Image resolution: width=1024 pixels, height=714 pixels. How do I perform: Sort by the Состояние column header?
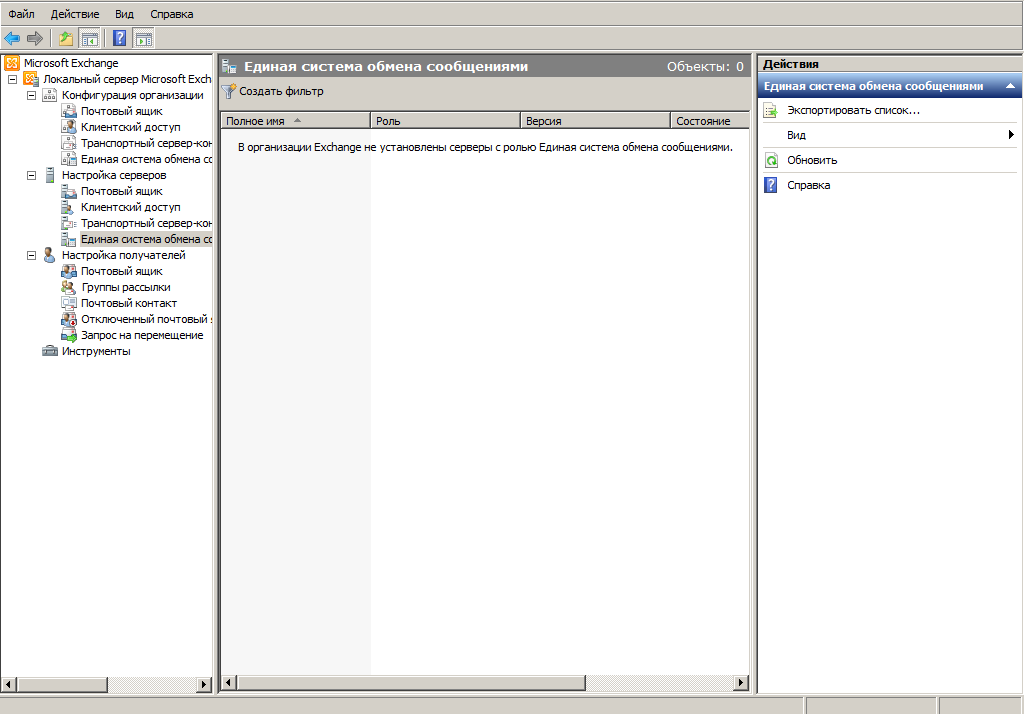[710, 121]
